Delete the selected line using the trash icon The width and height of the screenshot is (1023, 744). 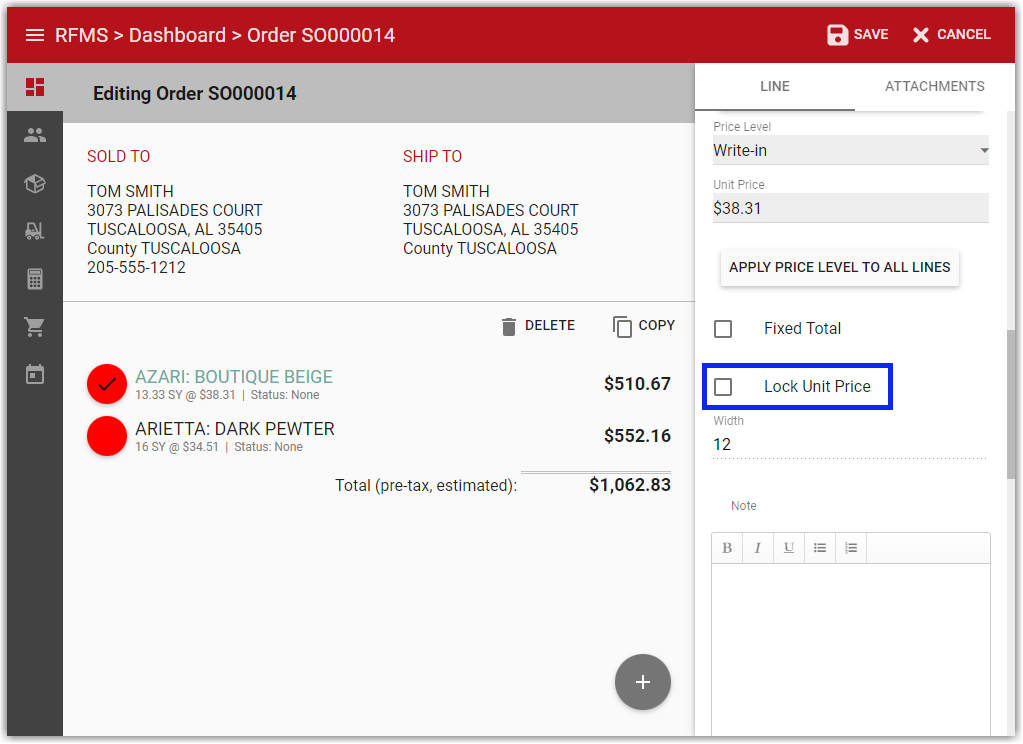538,325
